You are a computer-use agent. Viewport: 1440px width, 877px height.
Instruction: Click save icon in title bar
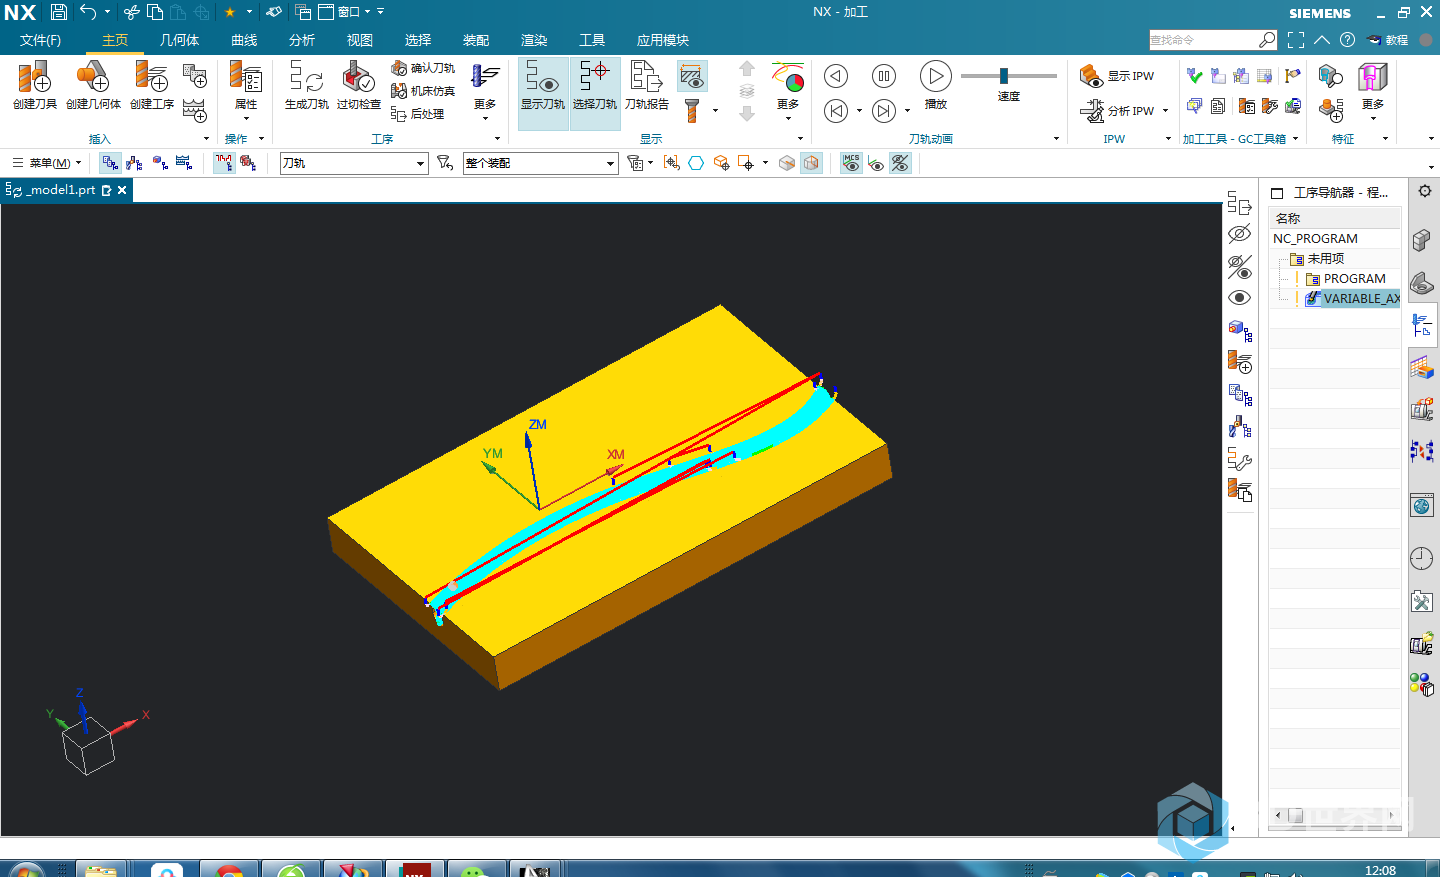click(59, 12)
